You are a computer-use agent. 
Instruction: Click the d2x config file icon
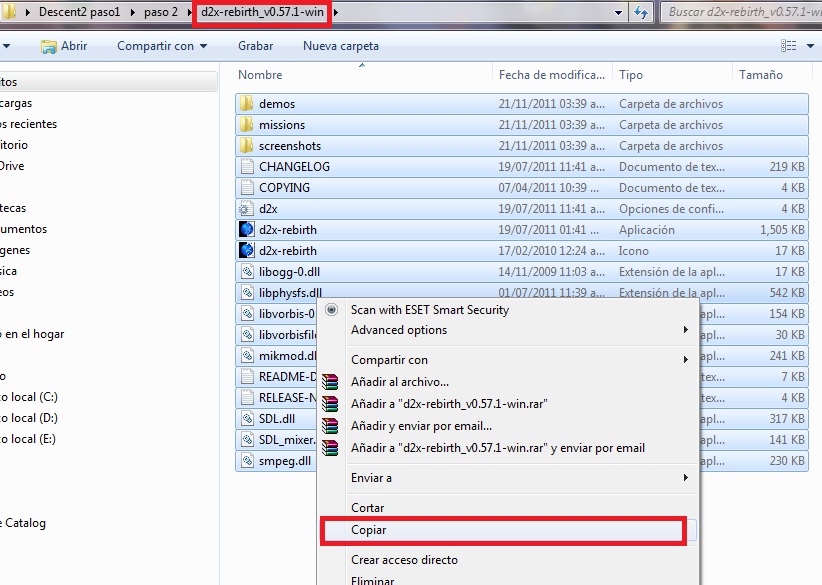coord(246,209)
